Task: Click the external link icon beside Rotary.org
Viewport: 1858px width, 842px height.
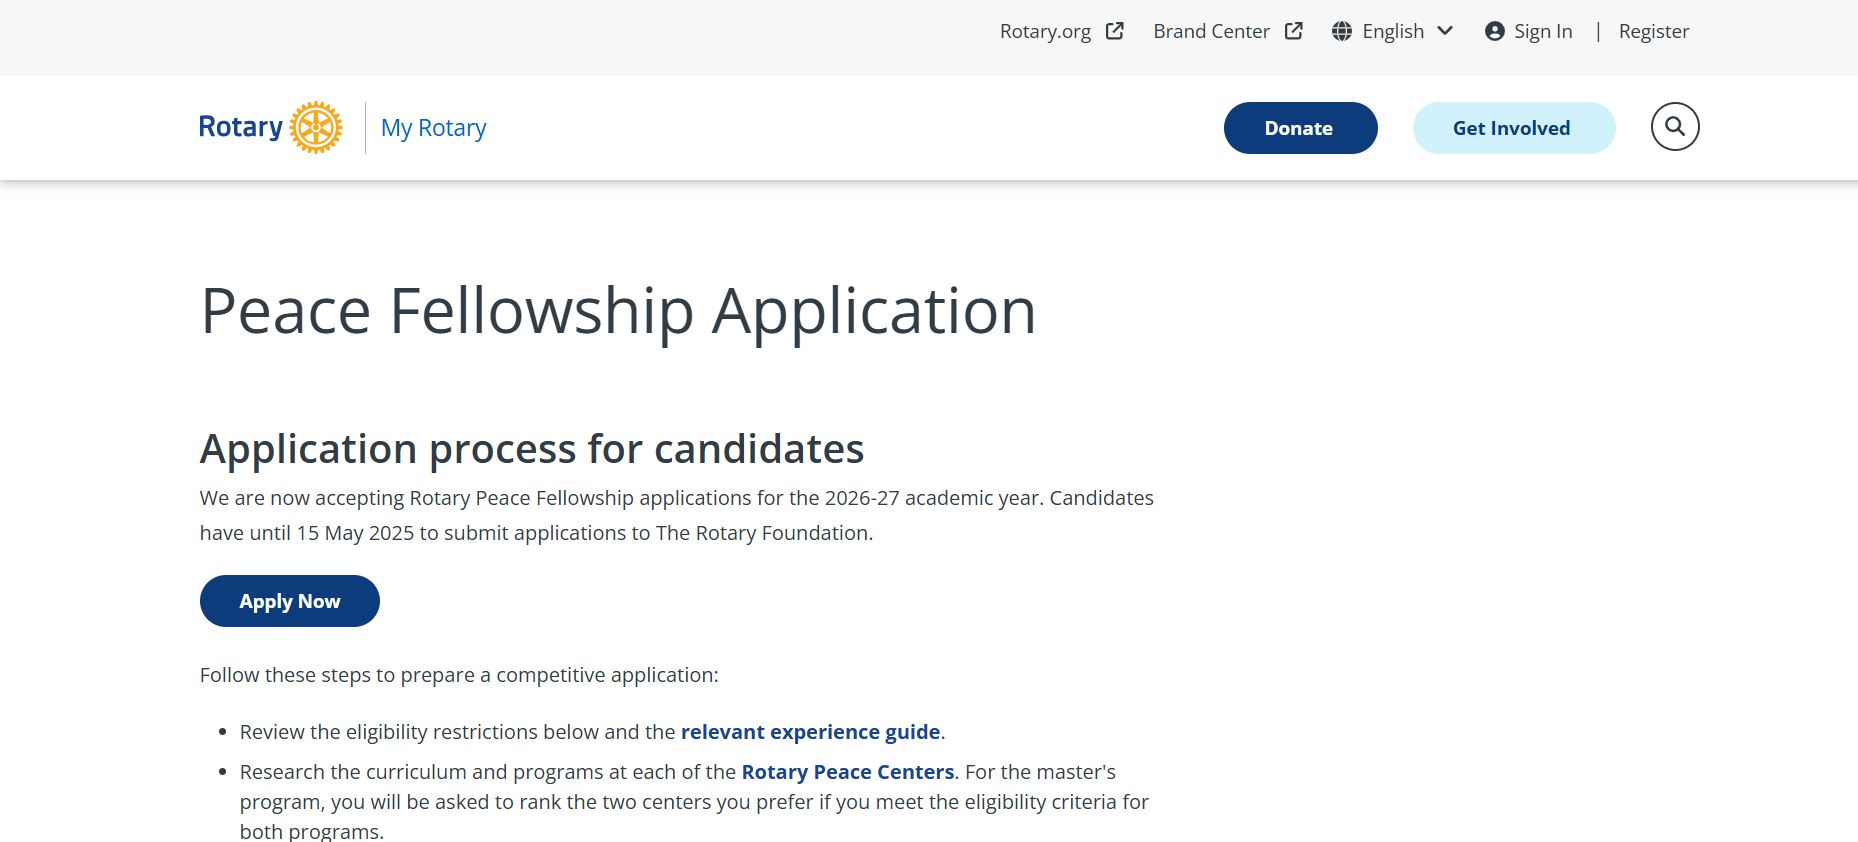Action: point(1115,31)
